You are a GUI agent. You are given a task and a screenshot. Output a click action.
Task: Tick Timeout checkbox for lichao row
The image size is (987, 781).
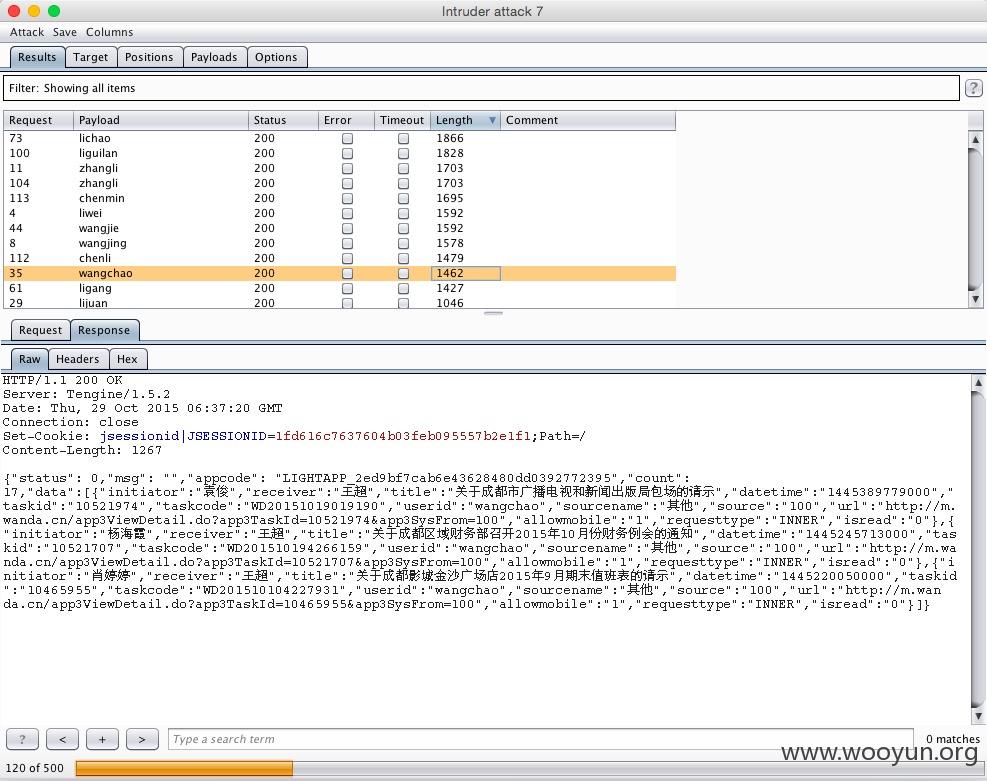tap(403, 138)
